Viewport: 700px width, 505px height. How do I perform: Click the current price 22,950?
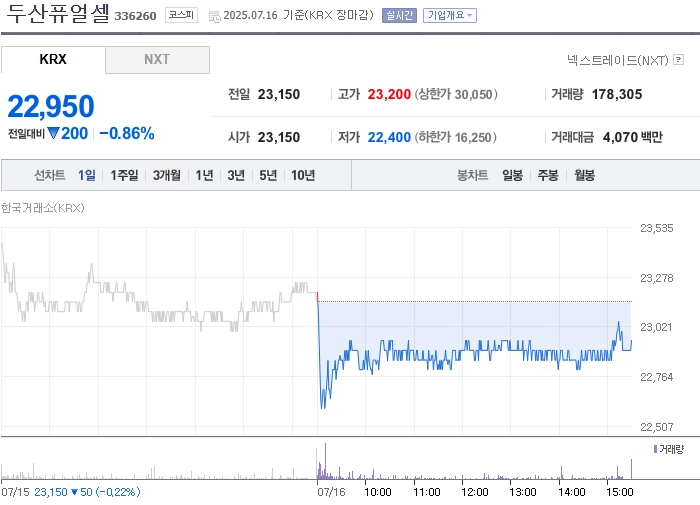click(51, 106)
